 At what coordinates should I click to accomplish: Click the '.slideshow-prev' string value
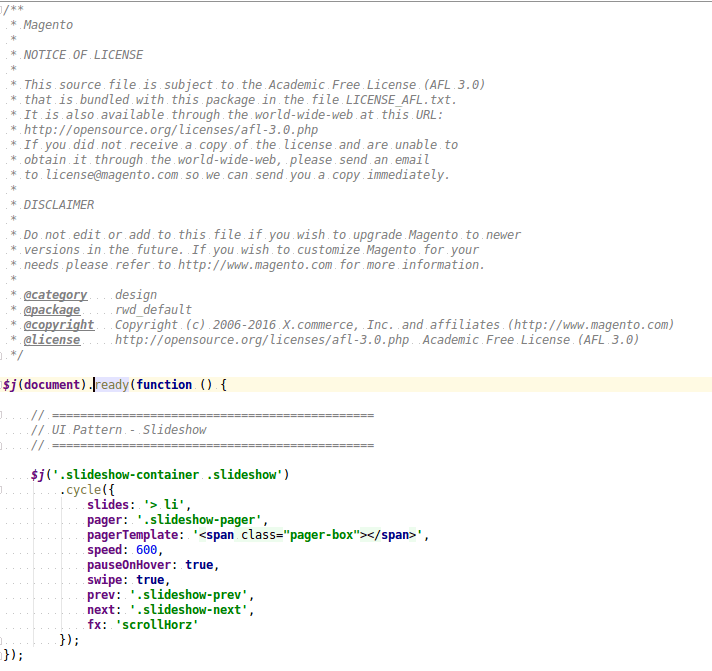188,595
